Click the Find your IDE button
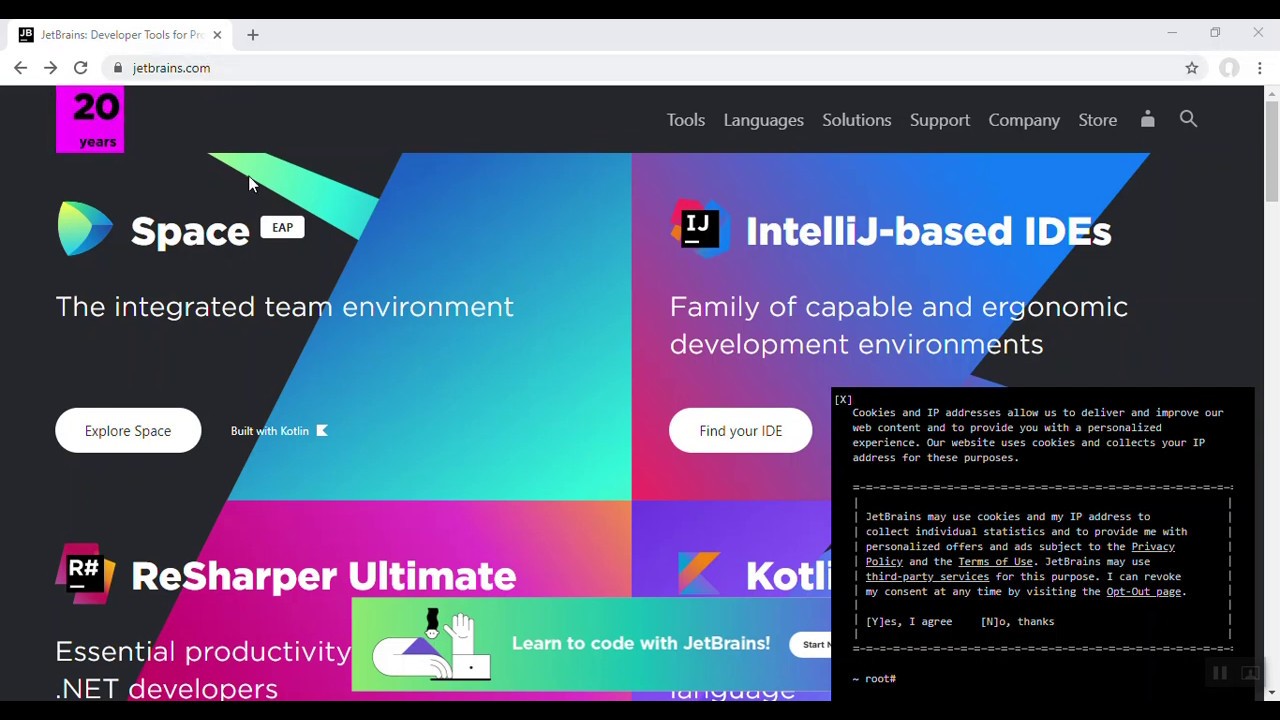Screen dimensions: 1280x720 (x=741, y=431)
